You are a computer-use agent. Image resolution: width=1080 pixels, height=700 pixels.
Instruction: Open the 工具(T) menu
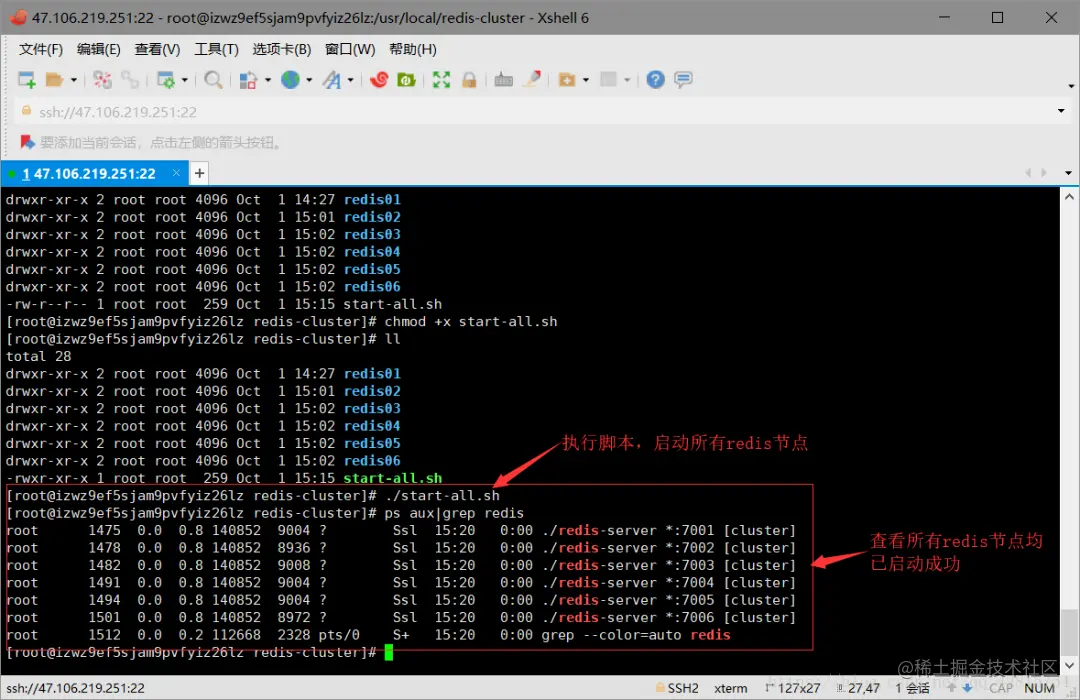(x=216, y=49)
